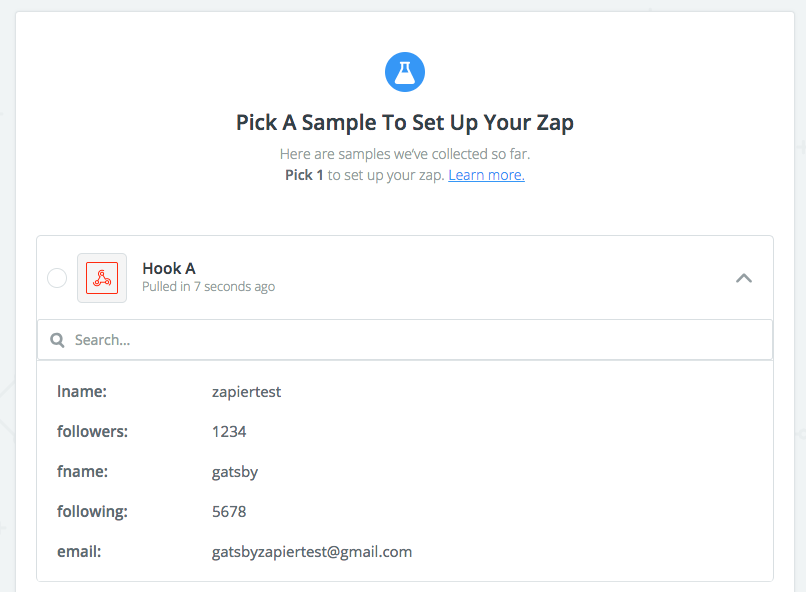Click the fname field label

coord(82,472)
